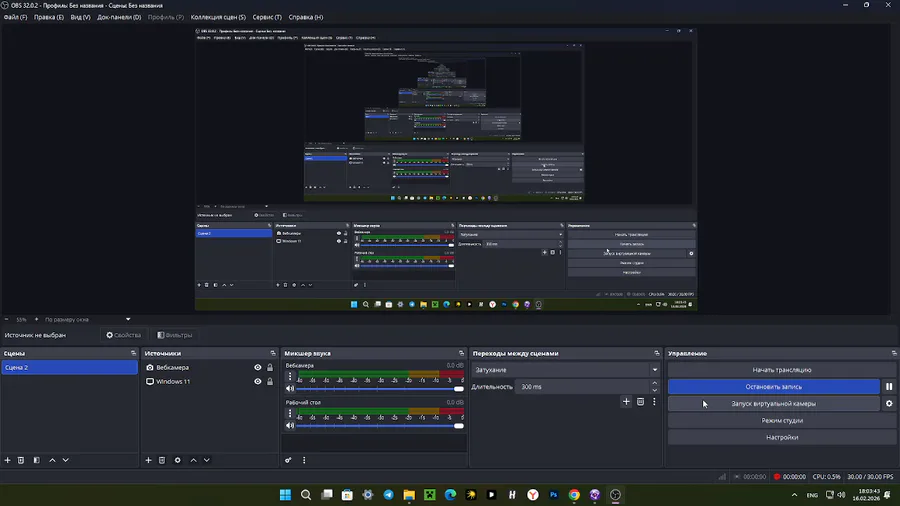Pause the recording with the pause icon
The width and height of the screenshot is (900, 506).
tap(889, 387)
